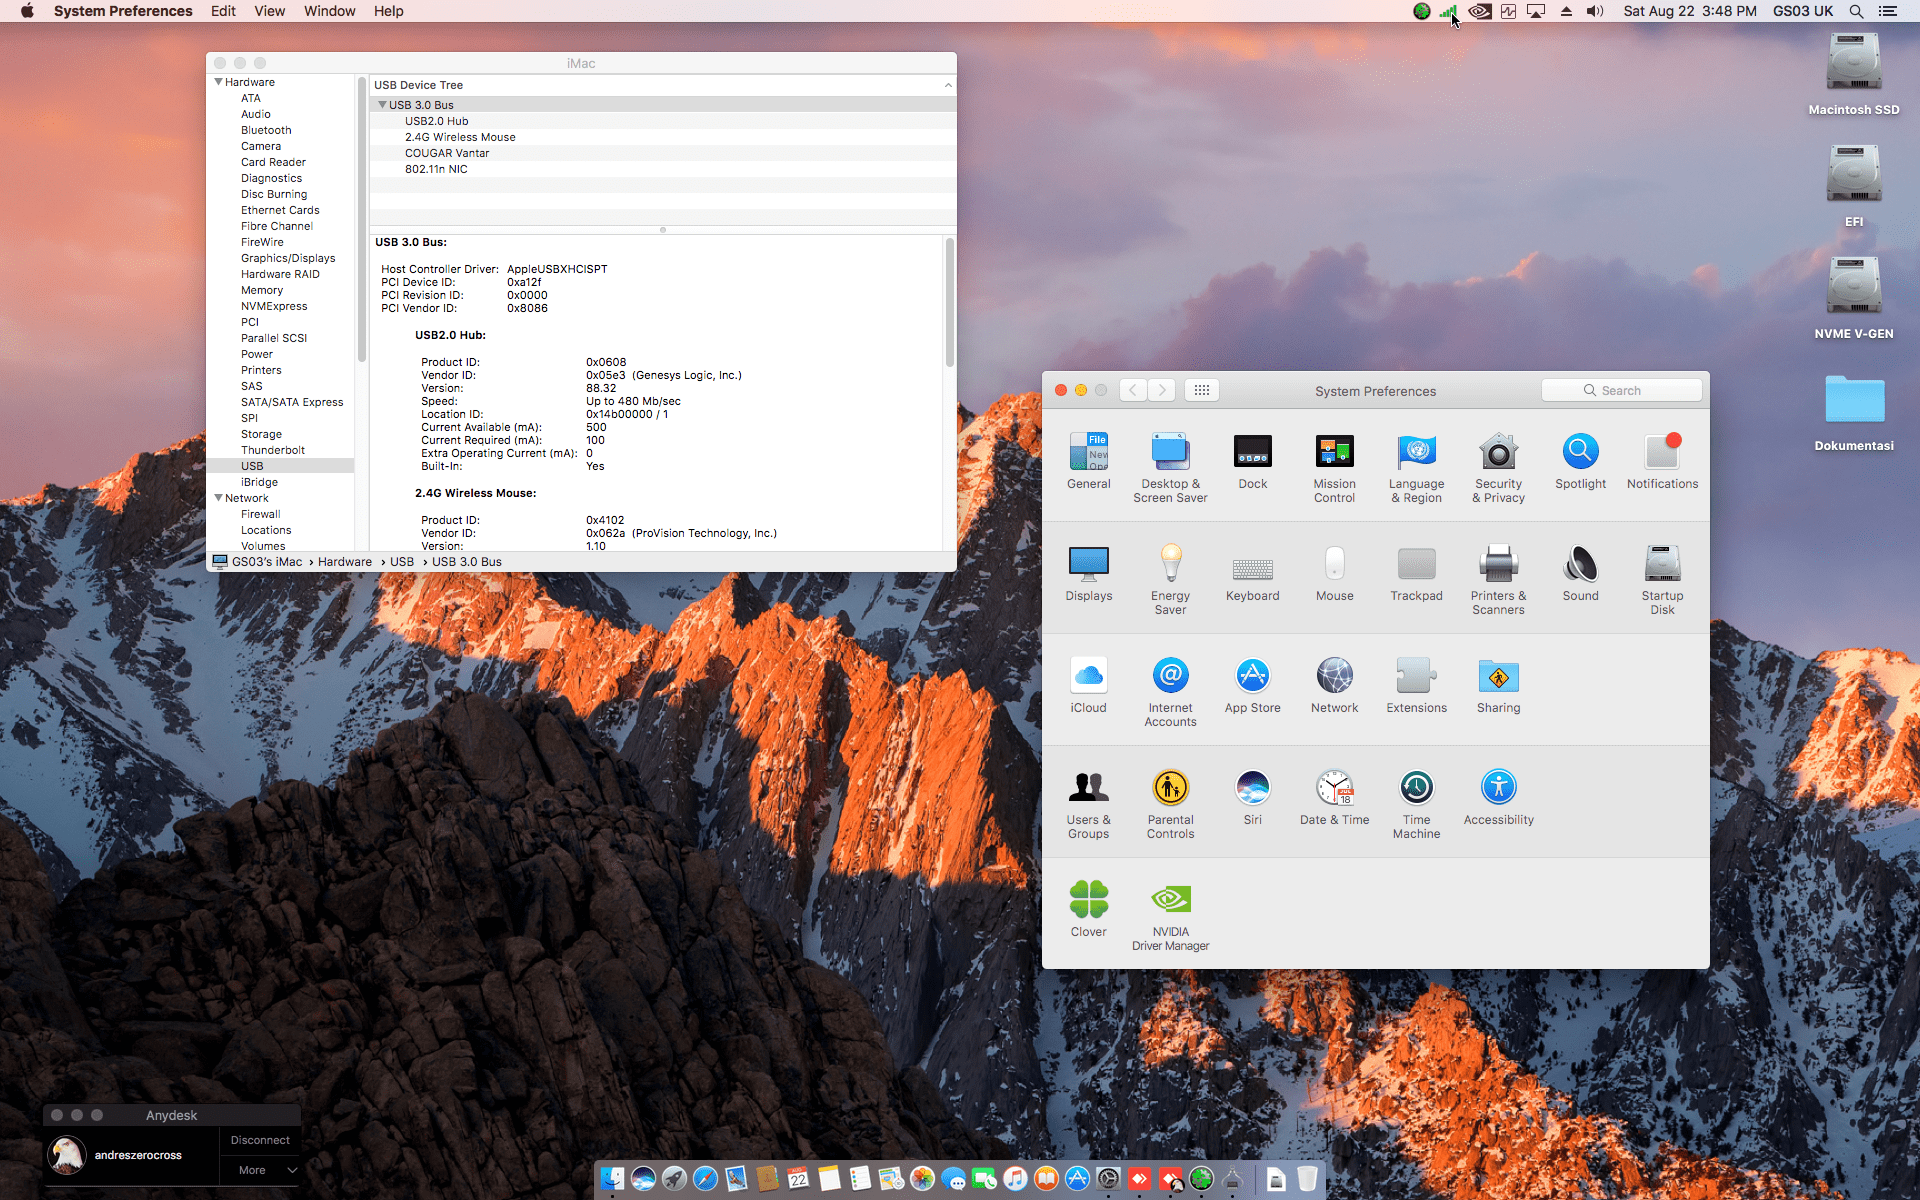Open the Macintosh SSD desktop drive
The image size is (1920, 1200).
click(1854, 75)
